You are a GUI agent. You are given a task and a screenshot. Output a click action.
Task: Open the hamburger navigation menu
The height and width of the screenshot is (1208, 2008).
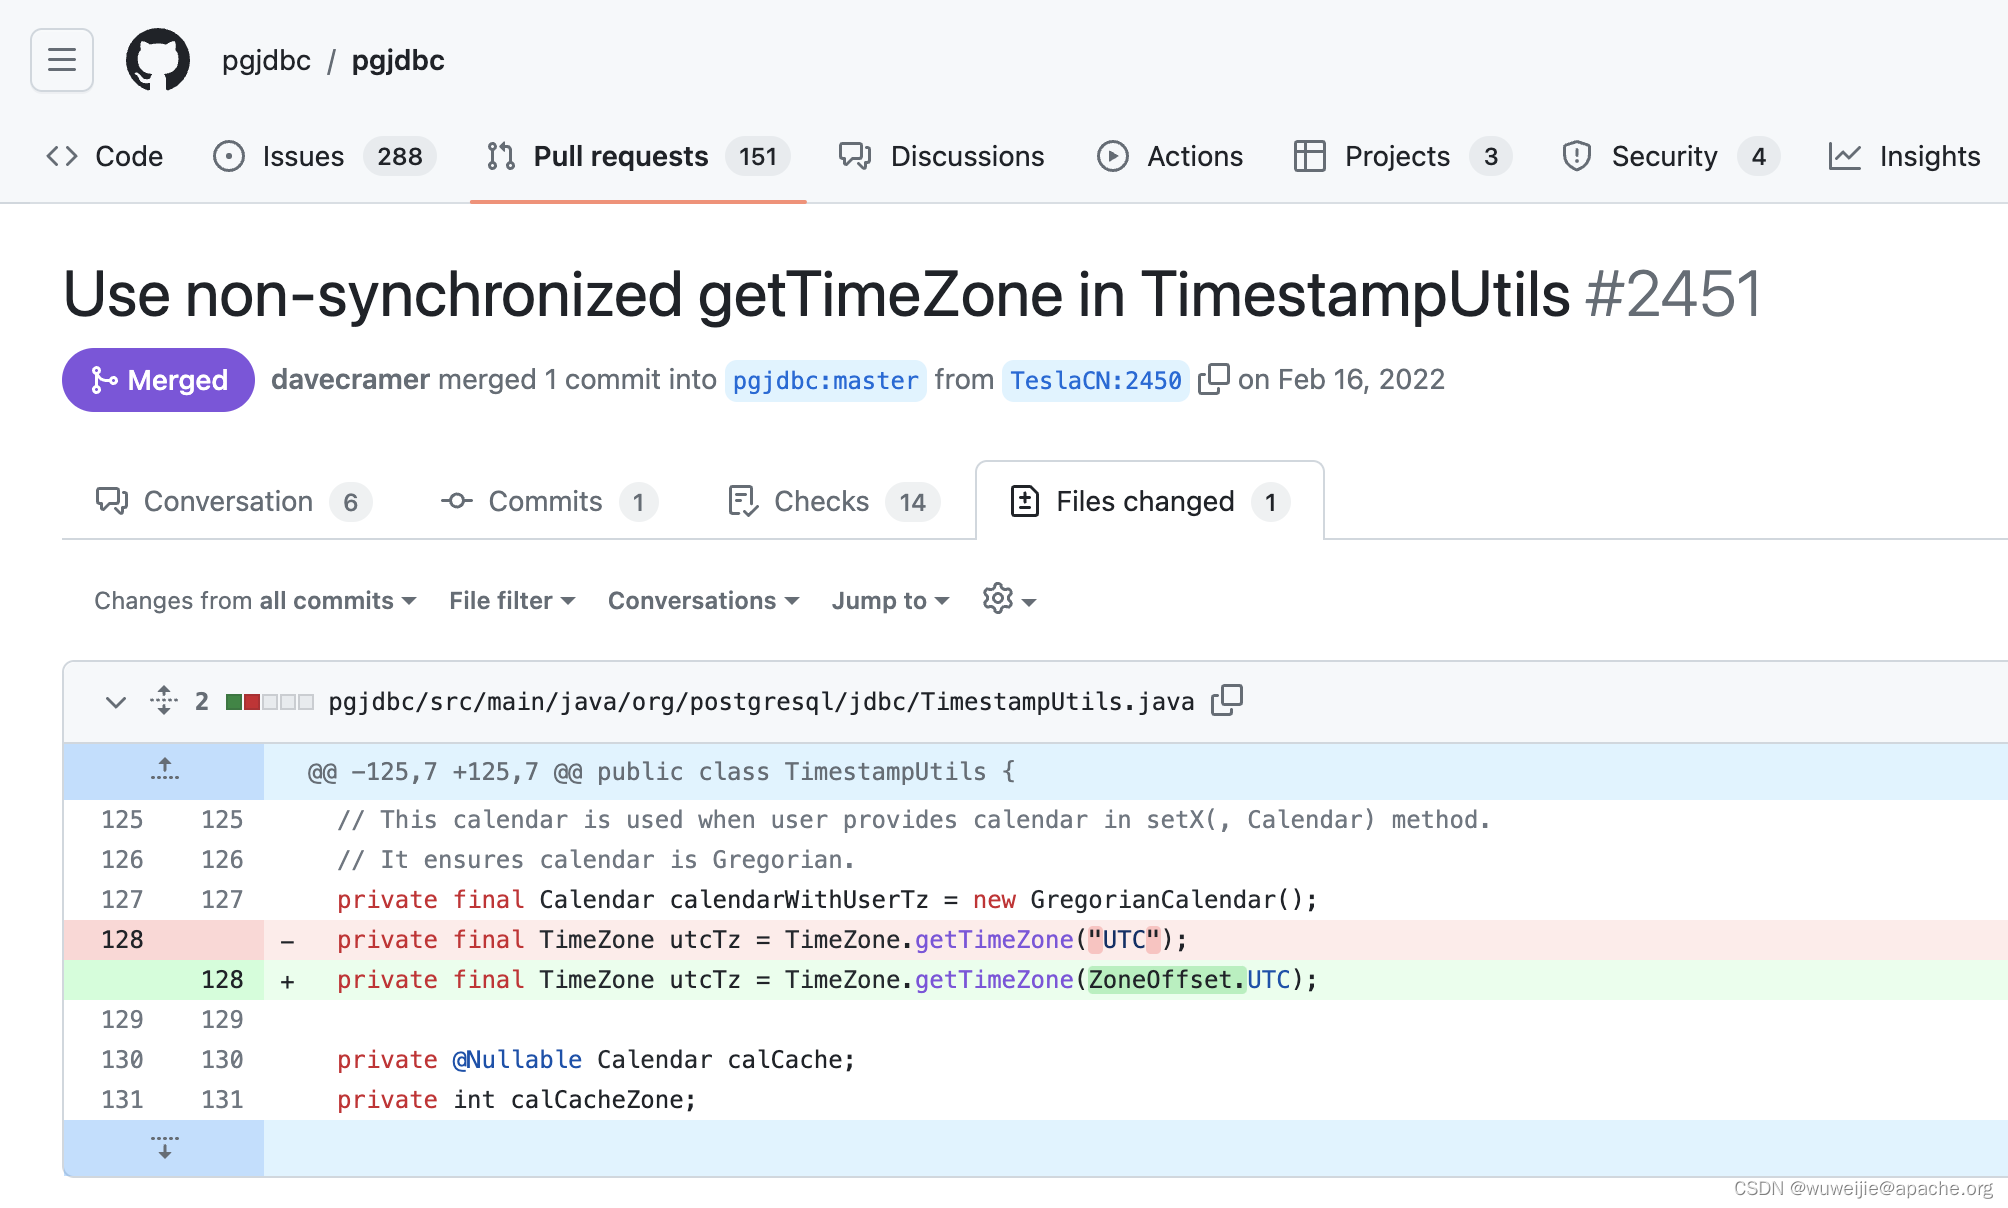point(62,60)
